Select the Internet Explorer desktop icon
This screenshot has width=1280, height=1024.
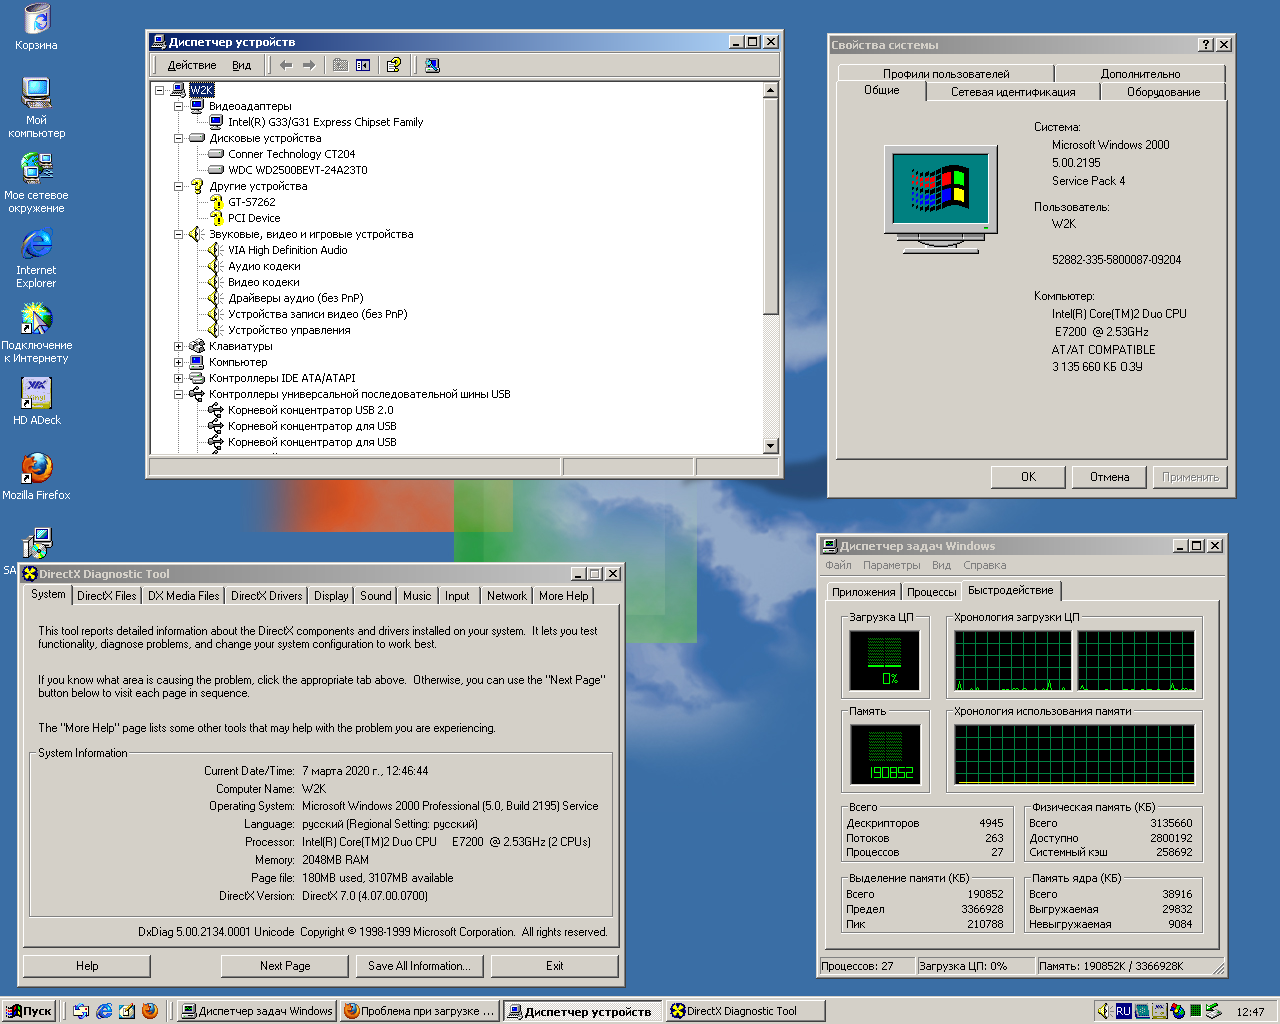[x=36, y=258]
